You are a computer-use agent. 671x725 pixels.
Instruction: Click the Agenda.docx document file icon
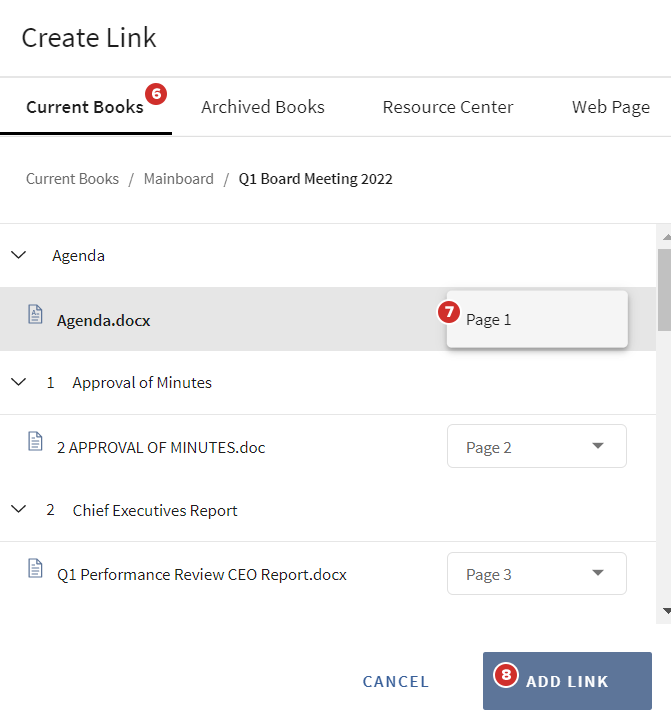click(x=36, y=315)
